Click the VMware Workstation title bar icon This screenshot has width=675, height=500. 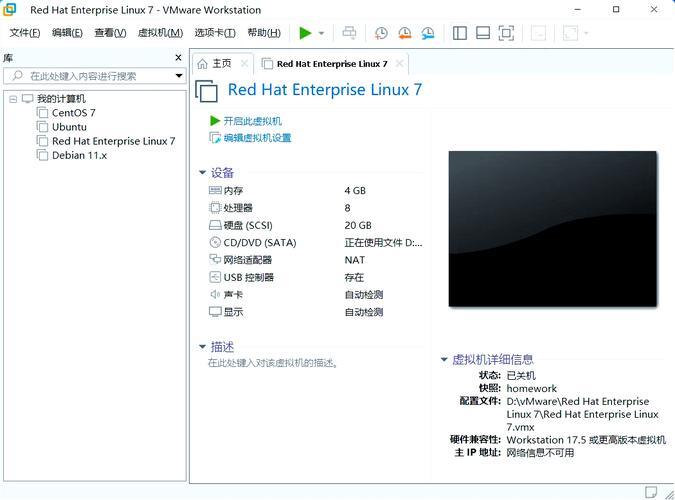10,9
